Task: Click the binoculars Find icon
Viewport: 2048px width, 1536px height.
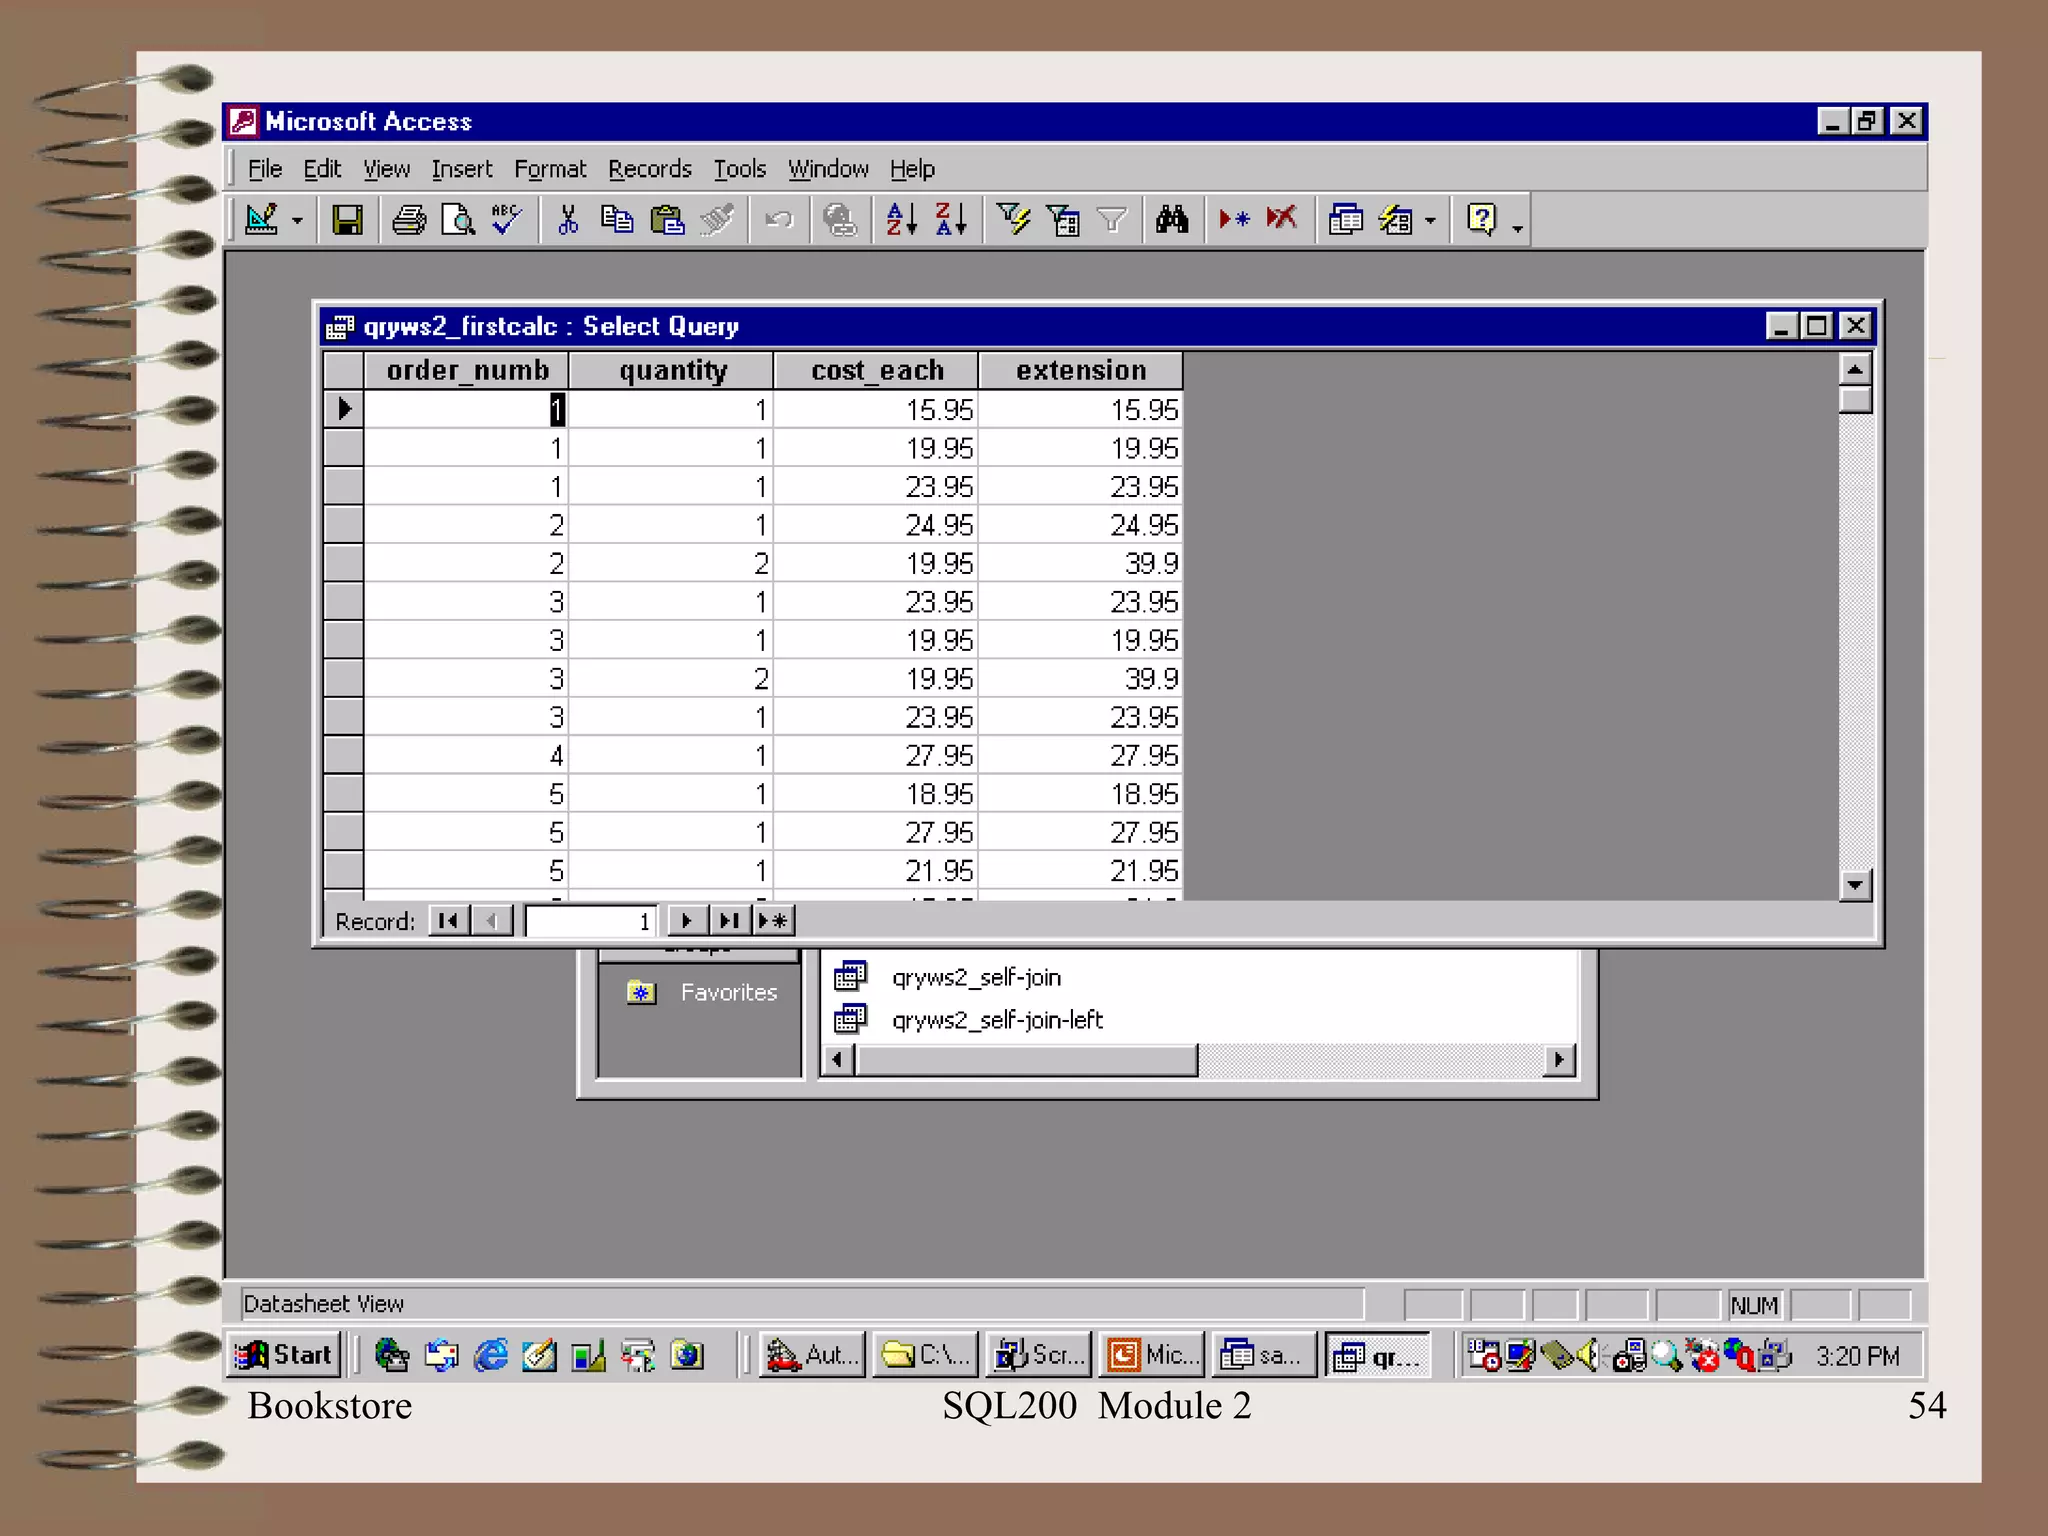Action: click(1172, 219)
